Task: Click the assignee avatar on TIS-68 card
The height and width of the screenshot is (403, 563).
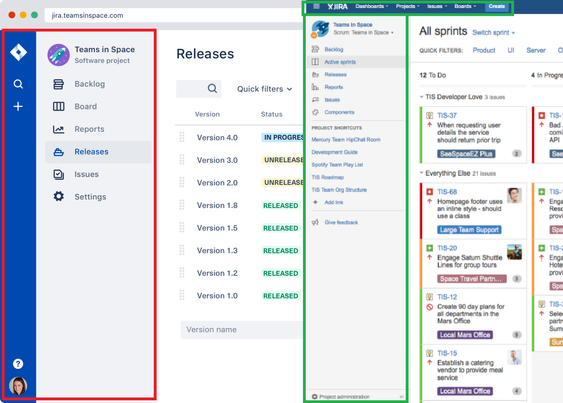Action: tap(514, 195)
